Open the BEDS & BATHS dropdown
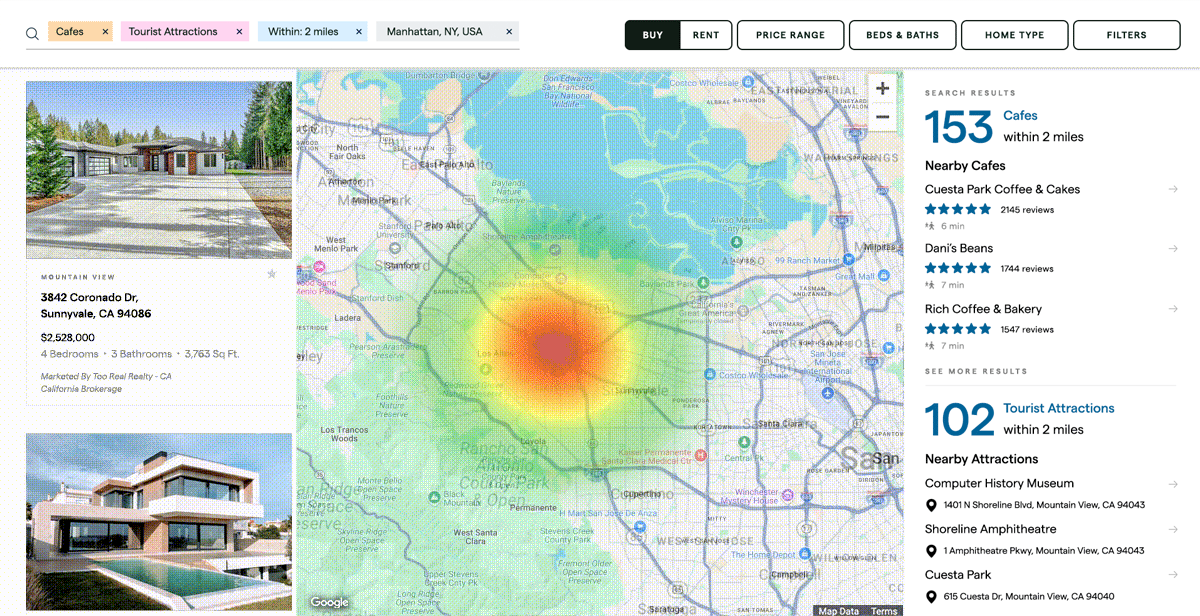Image resolution: width=1200 pixels, height=616 pixels. [903, 35]
